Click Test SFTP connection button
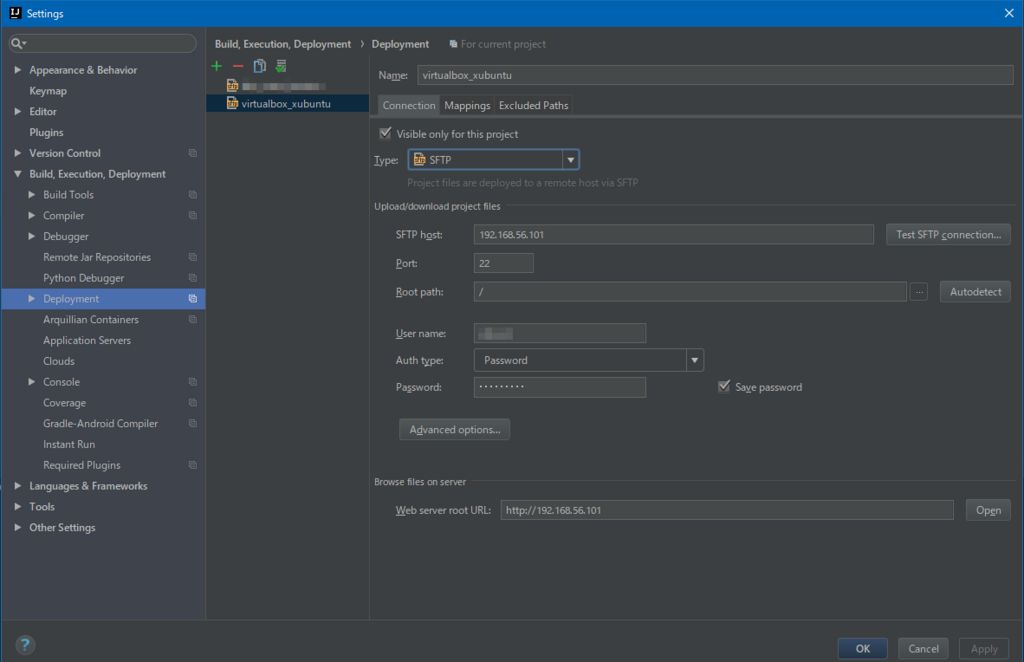The height and width of the screenshot is (662, 1024). (948, 234)
